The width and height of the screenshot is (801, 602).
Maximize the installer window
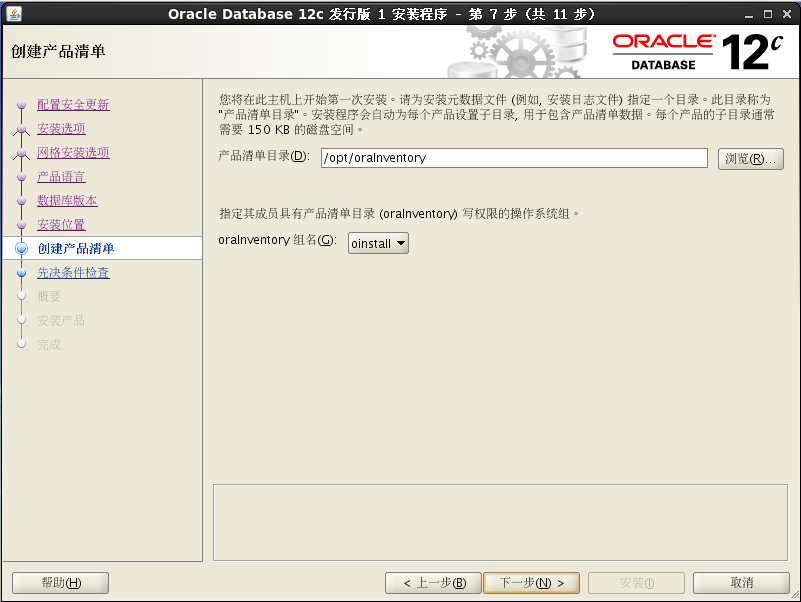pyautogui.click(x=768, y=14)
